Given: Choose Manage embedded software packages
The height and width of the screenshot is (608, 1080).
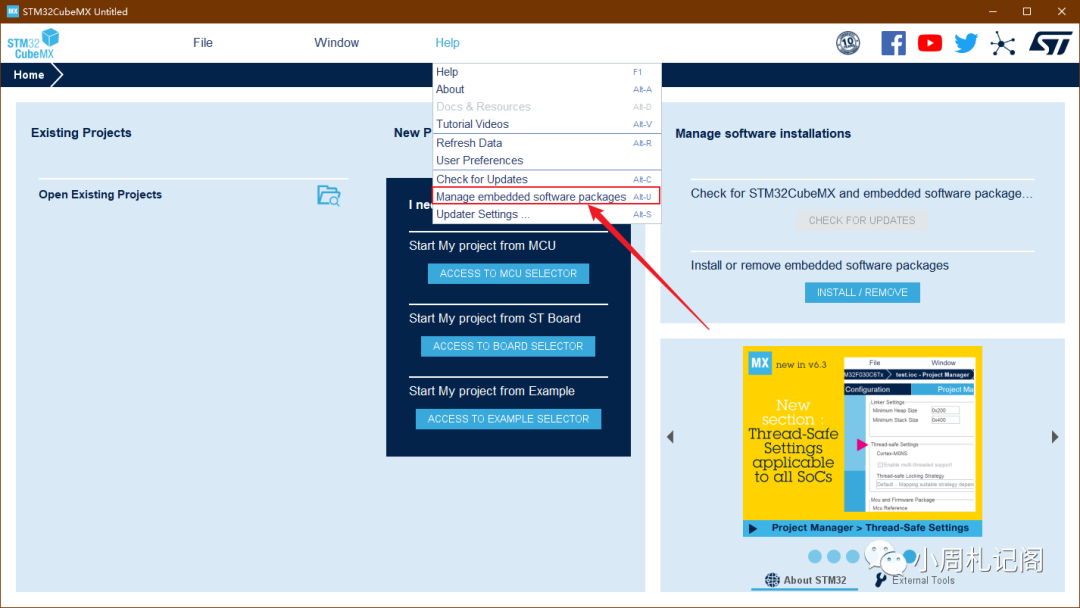Looking at the screenshot, I should (x=547, y=196).
